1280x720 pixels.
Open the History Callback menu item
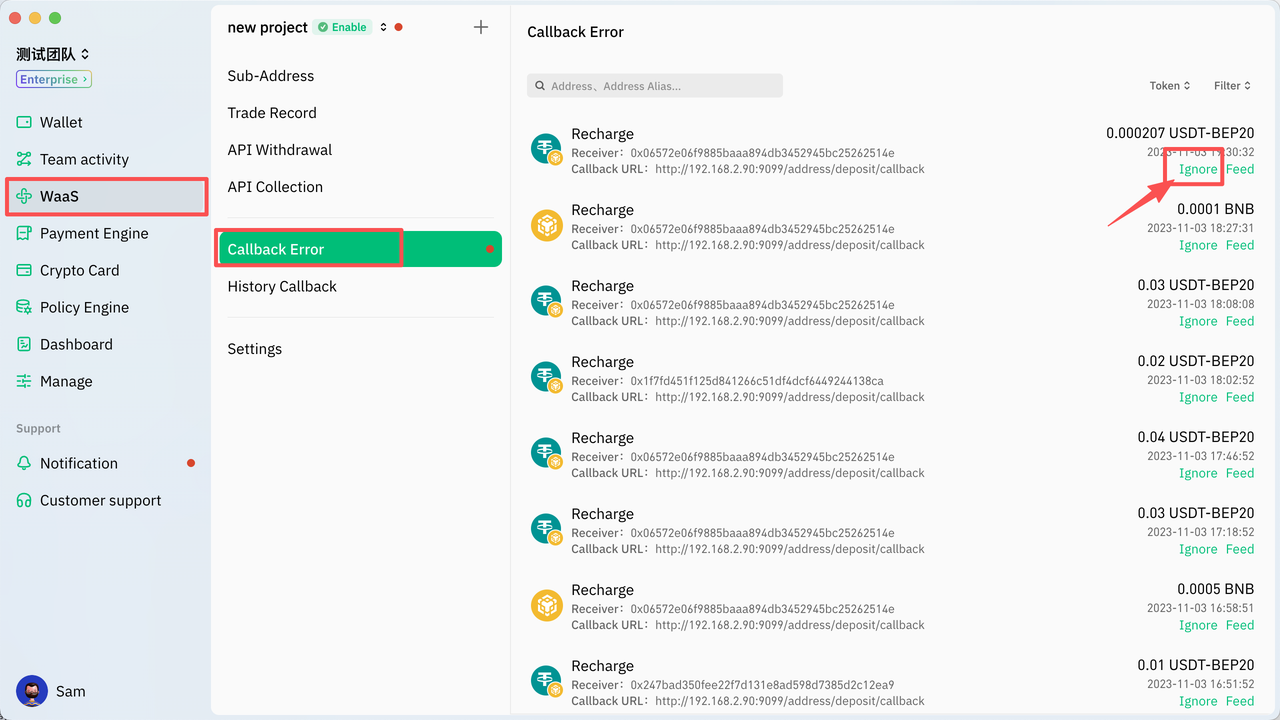(x=282, y=286)
